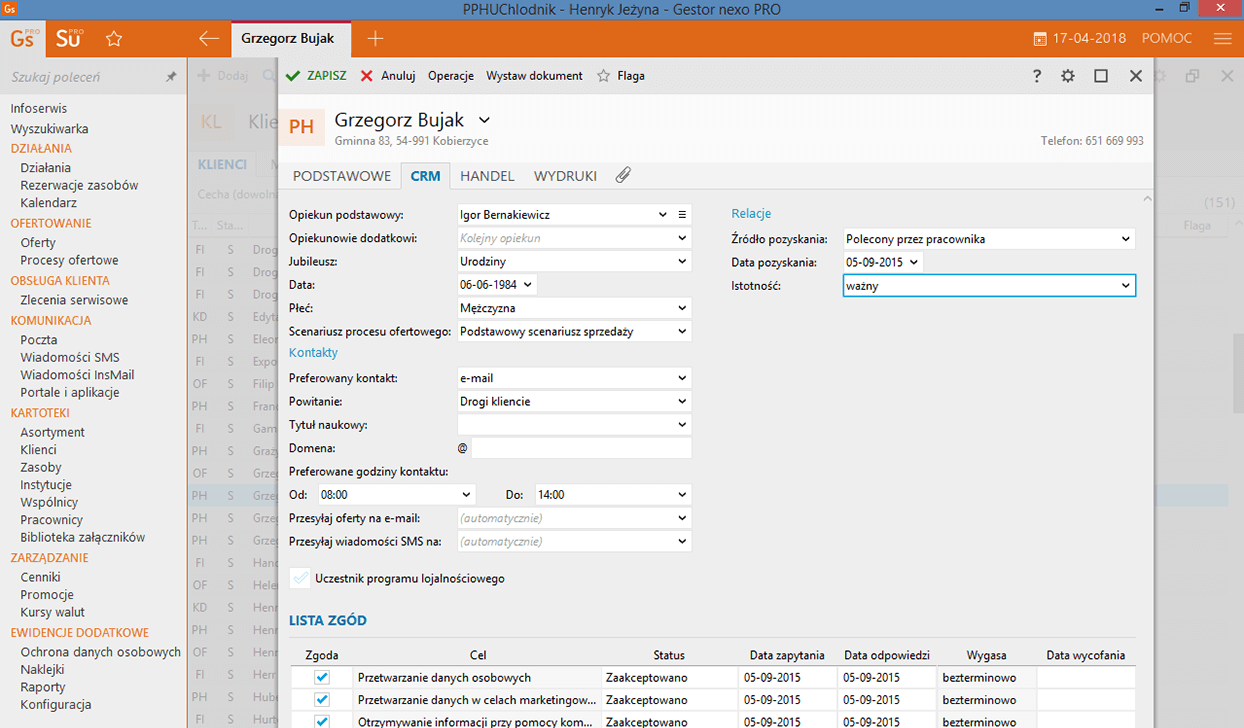
Task: Open the gear settings of the client card
Action: (x=1068, y=76)
